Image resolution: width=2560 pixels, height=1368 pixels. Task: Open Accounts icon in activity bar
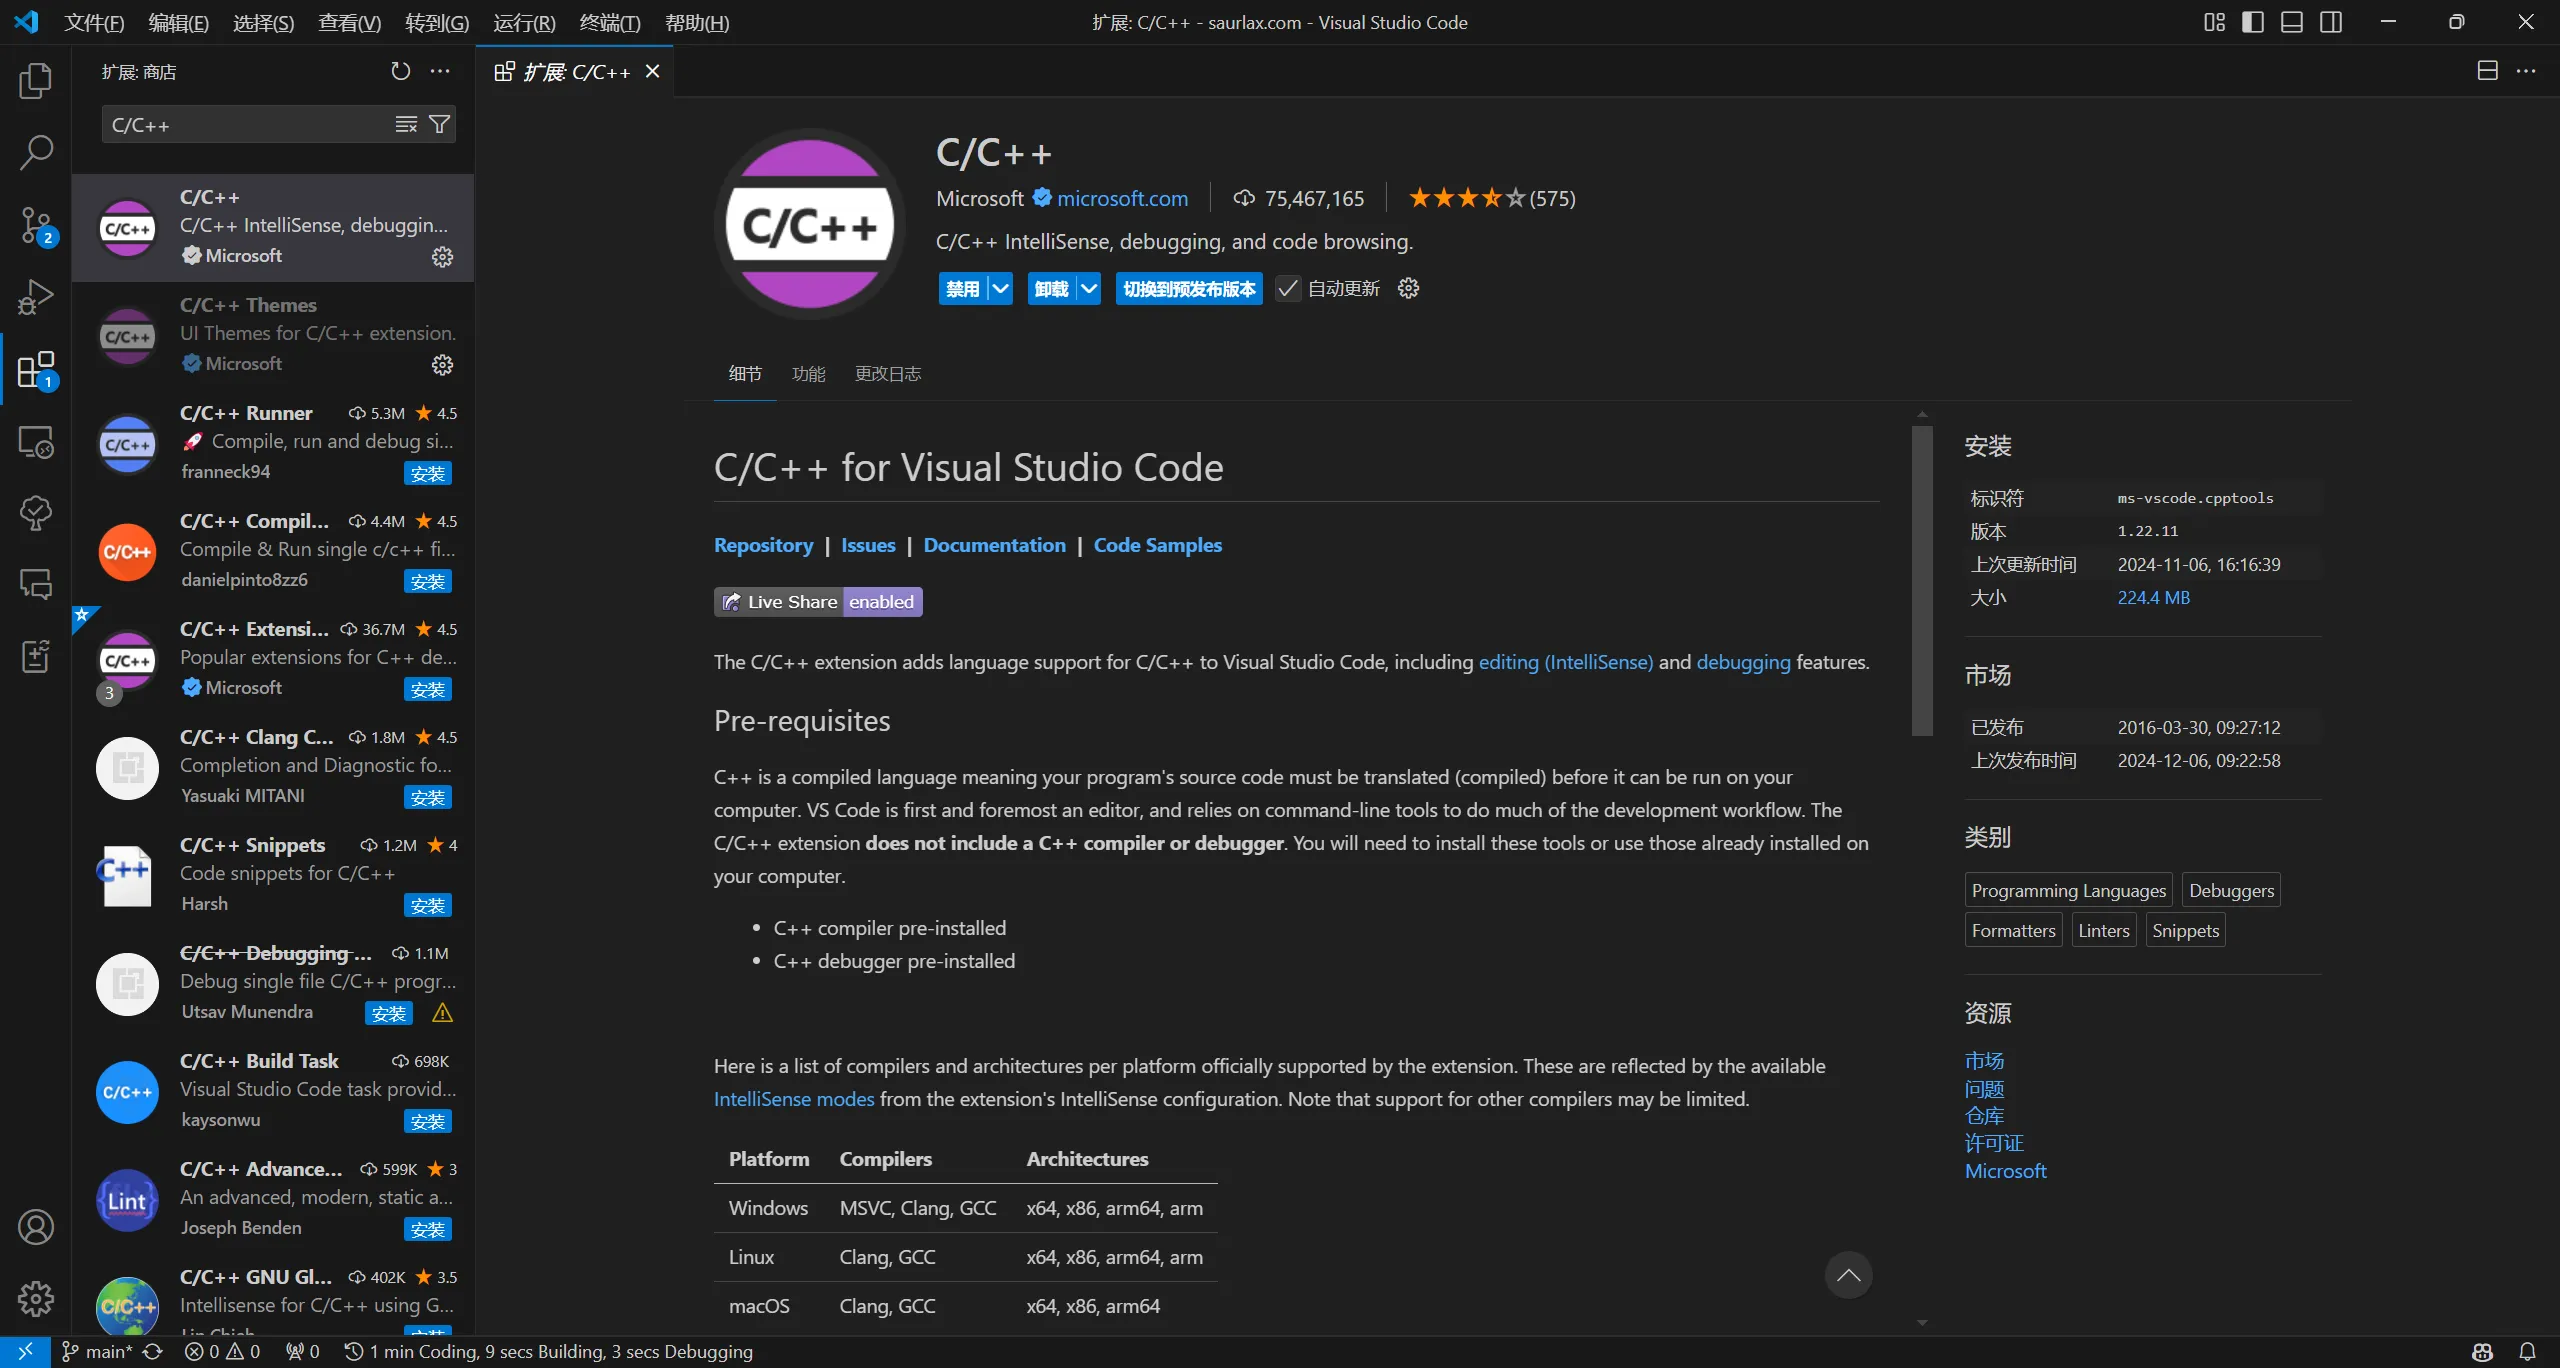pos(36,1227)
